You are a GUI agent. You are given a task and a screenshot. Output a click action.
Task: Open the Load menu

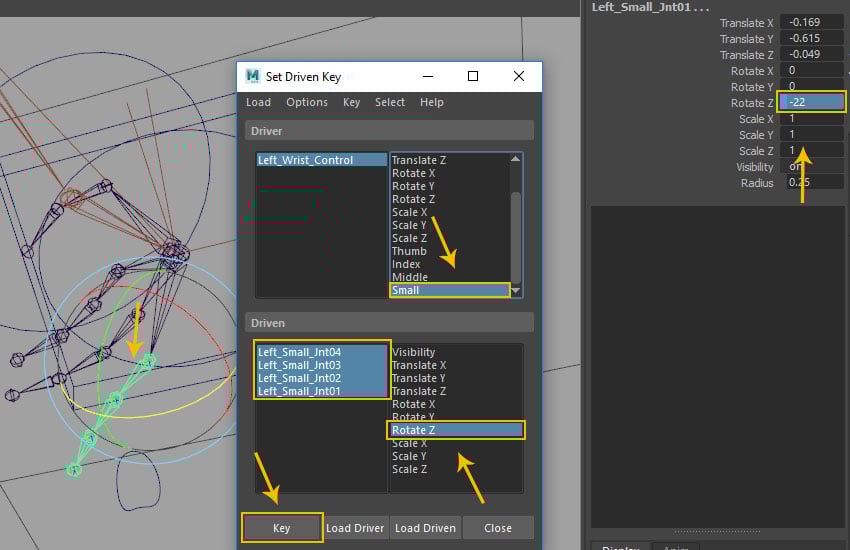point(258,102)
